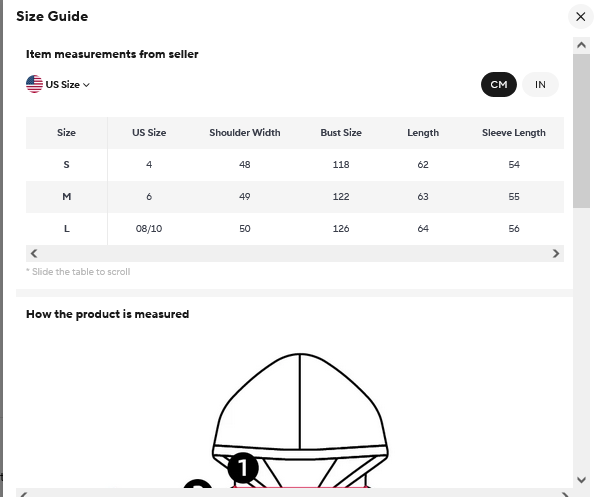Image resolution: width=595 pixels, height=497 pixels.
Task: Click the vertical scrollbar down arrow
Action: [581, 480]
